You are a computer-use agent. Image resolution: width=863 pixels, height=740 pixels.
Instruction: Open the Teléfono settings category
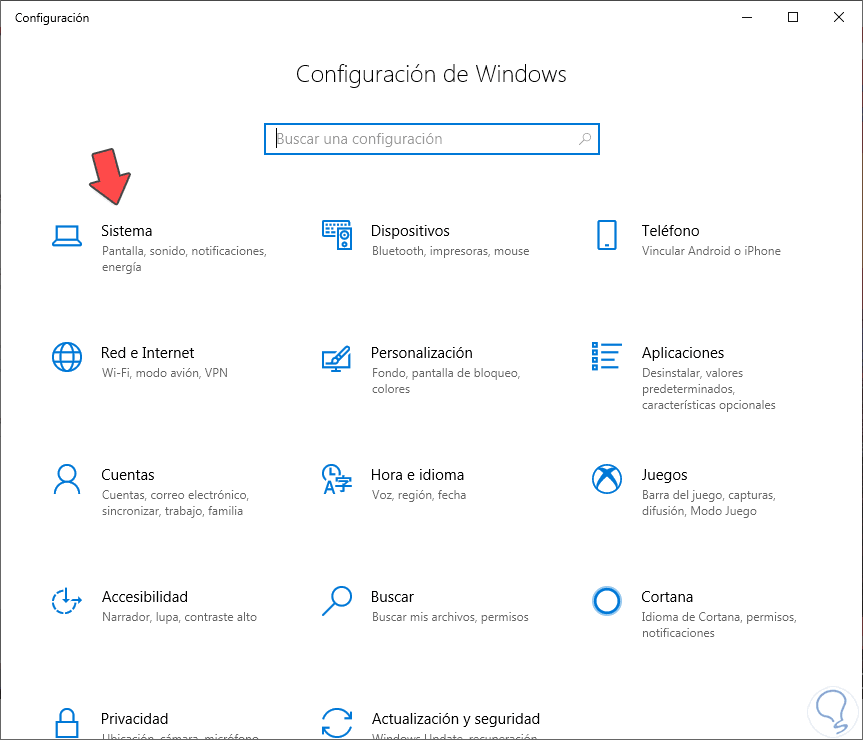tap(670, 231)
